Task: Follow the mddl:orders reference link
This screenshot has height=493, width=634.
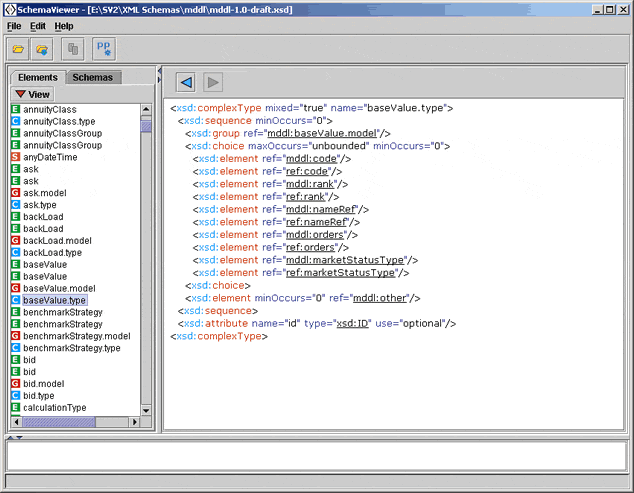Action: point(315,235)
